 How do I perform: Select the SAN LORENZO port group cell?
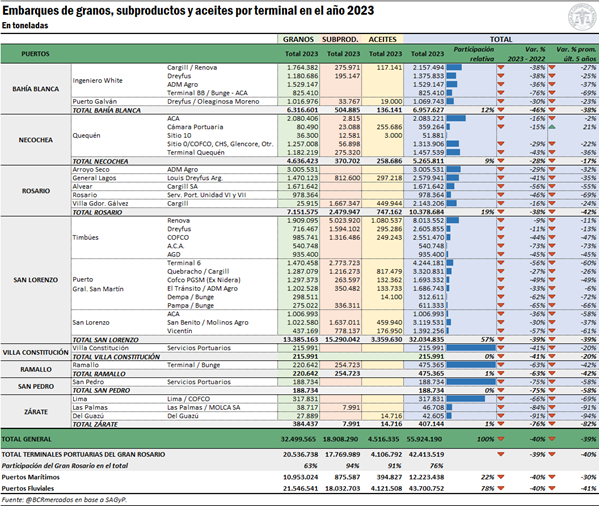point(36,280)
